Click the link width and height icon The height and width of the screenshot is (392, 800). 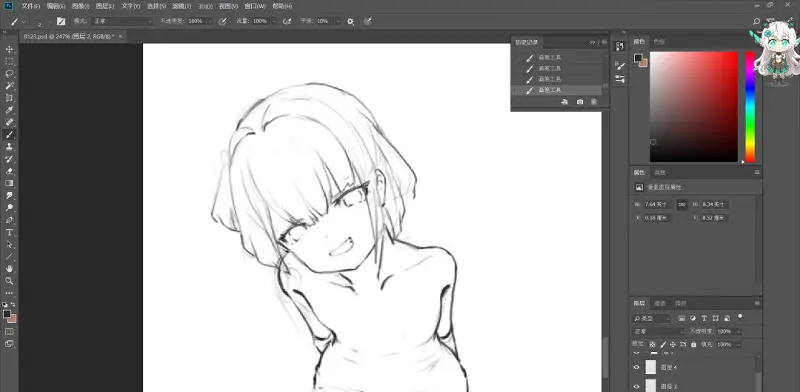(x=682, y=204)
